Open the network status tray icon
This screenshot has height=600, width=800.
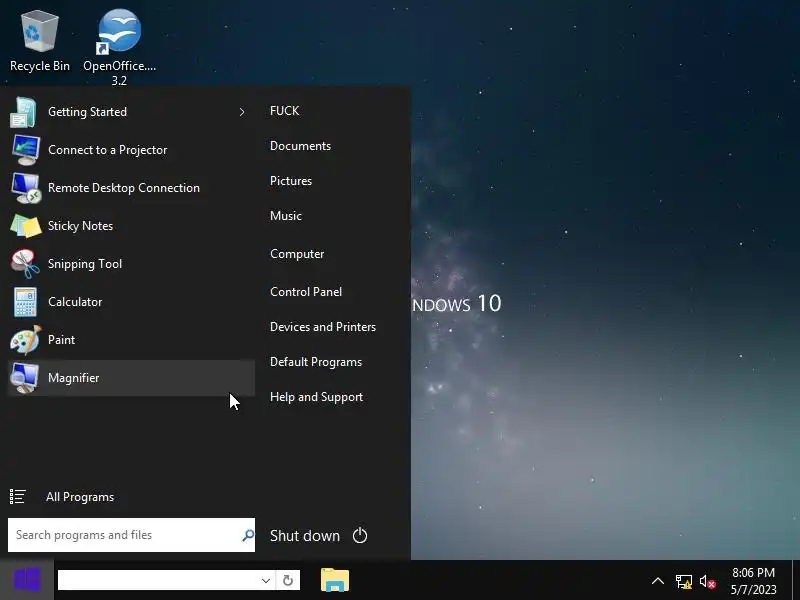(684, 581)
